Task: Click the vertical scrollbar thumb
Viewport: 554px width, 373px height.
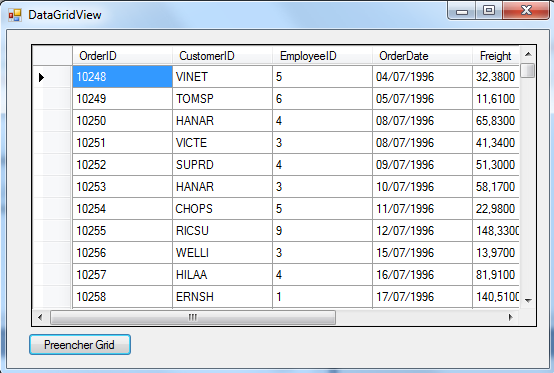Action: click(x=528, y=70)
